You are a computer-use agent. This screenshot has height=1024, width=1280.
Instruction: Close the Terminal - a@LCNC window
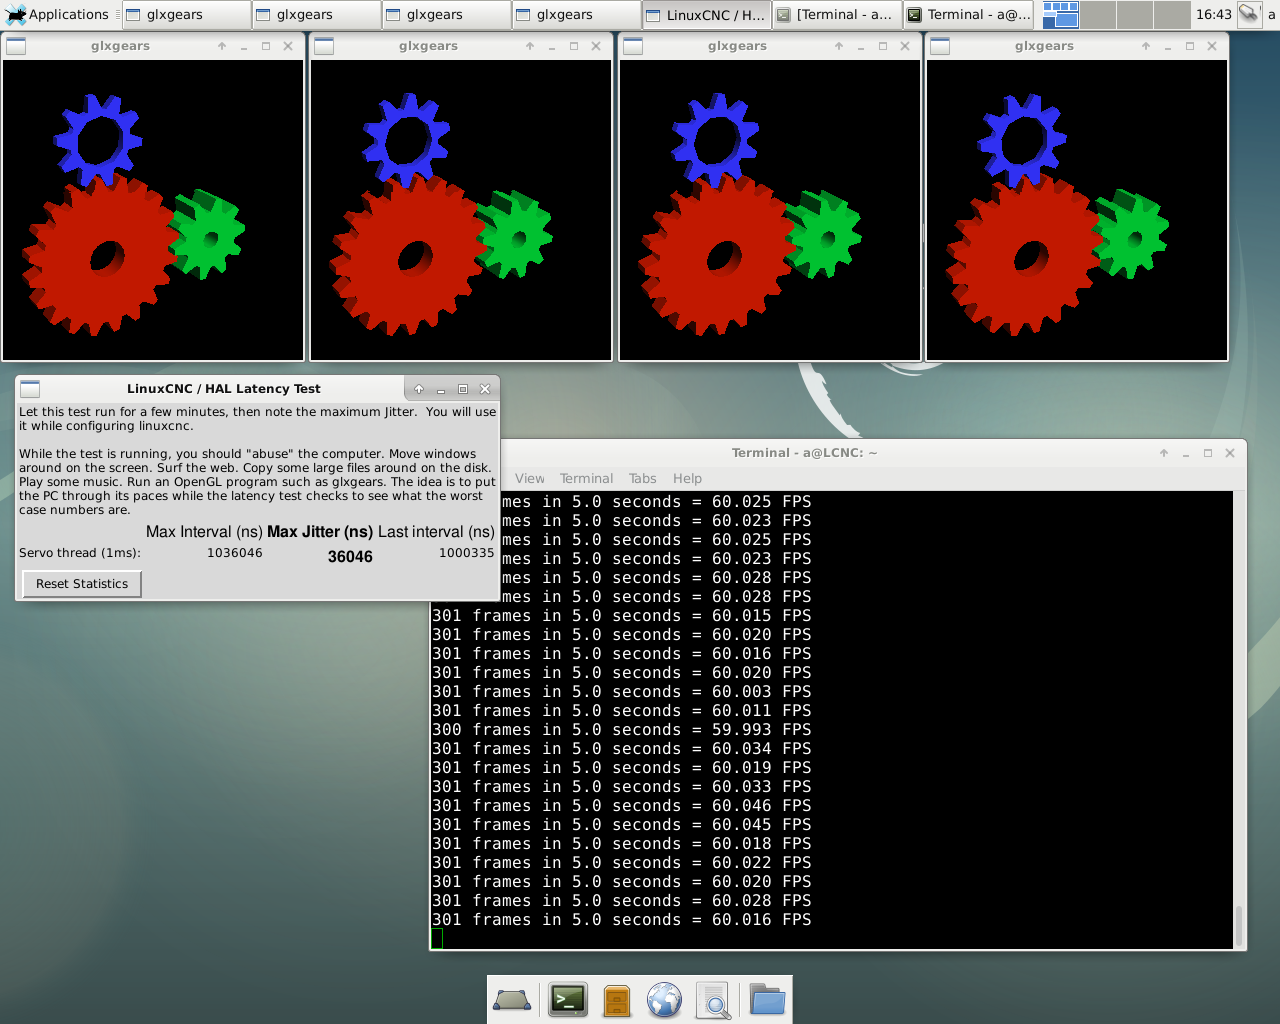[x=1230, y=453]
